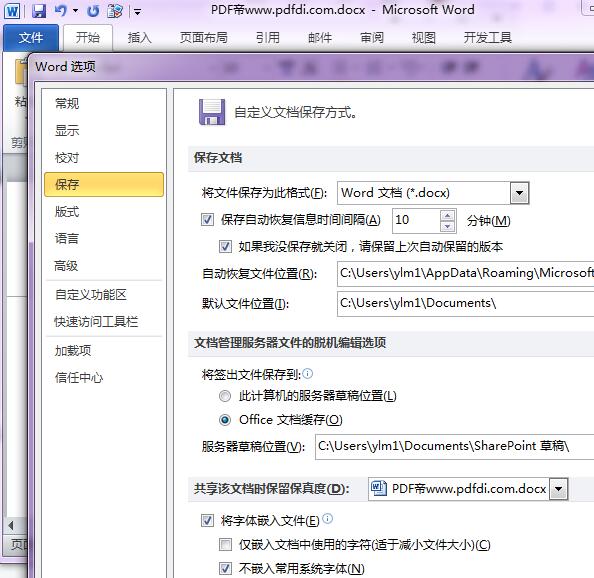Click the 默认文件位置 path field
The height and width of the screenshot is (578, 594).
[466, 304]
